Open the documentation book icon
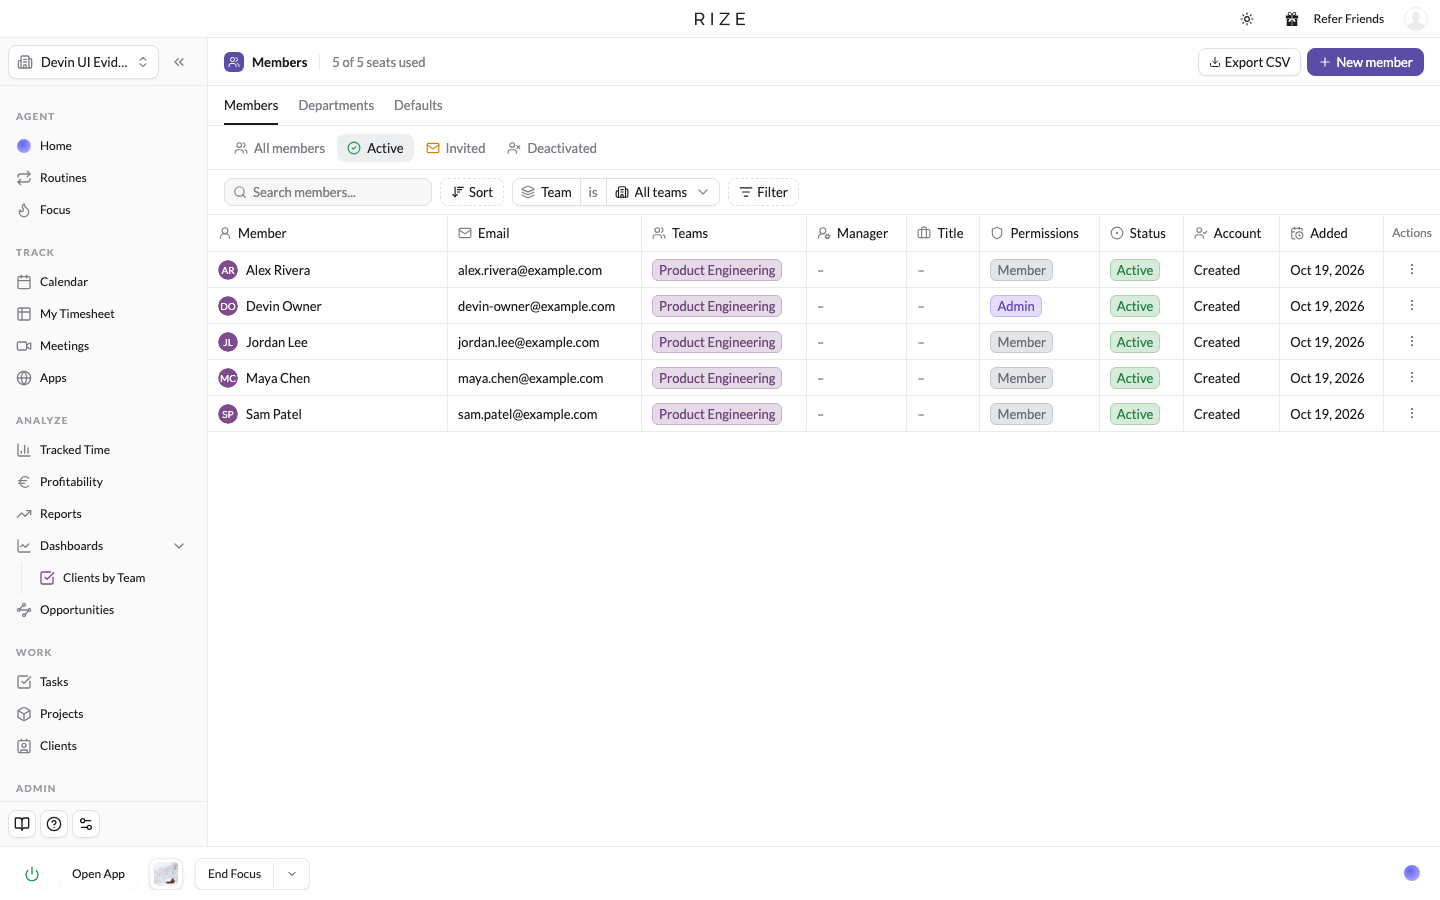1440x900 pixels. click(x=22, y=824)
